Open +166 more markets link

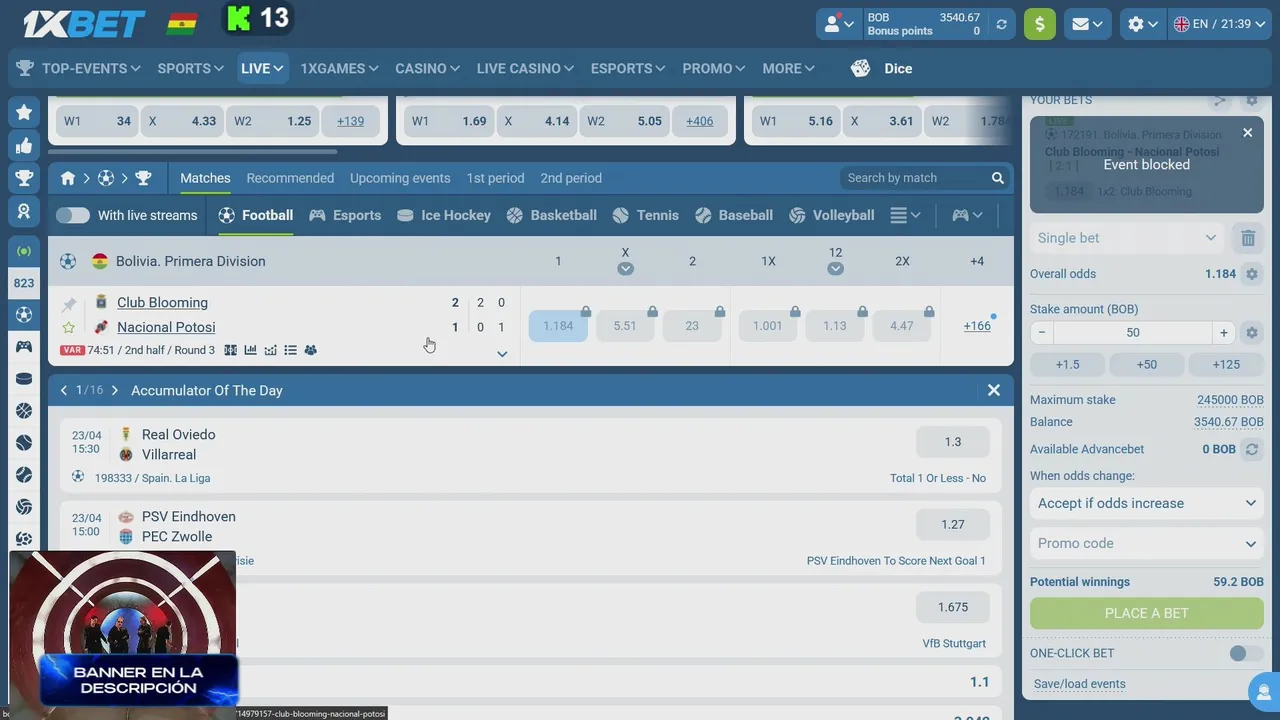tap(977, 326)
